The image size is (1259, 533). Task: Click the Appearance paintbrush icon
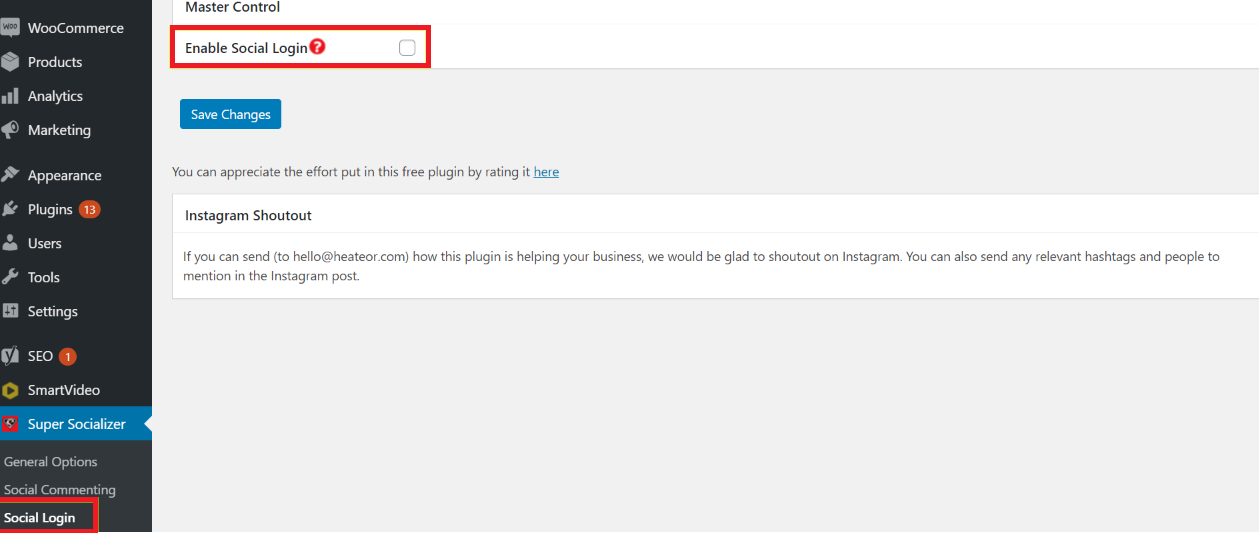10,175
